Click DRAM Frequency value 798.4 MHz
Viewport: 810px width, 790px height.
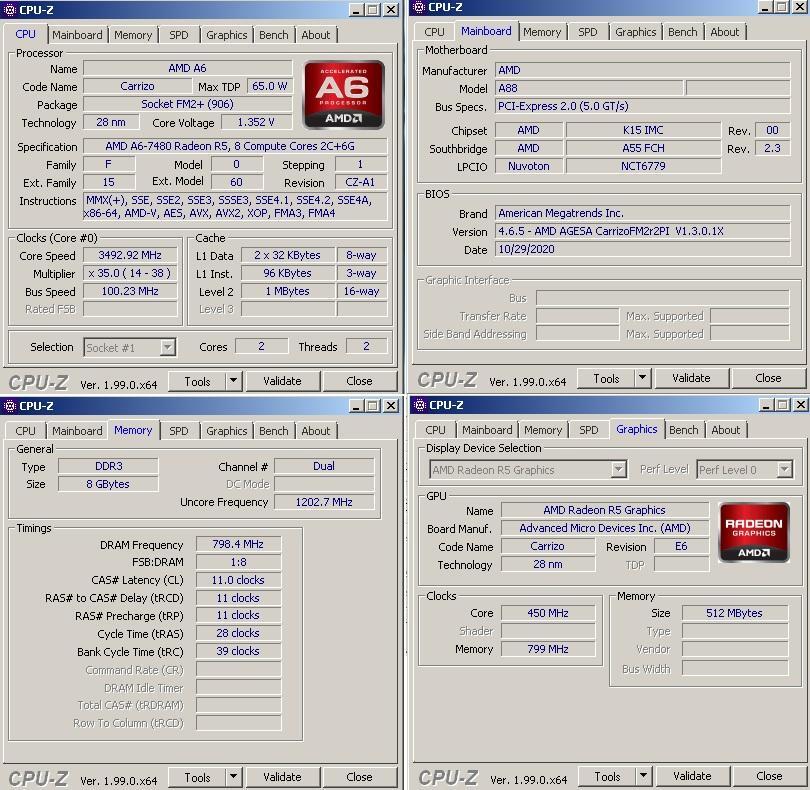point(238,544)
